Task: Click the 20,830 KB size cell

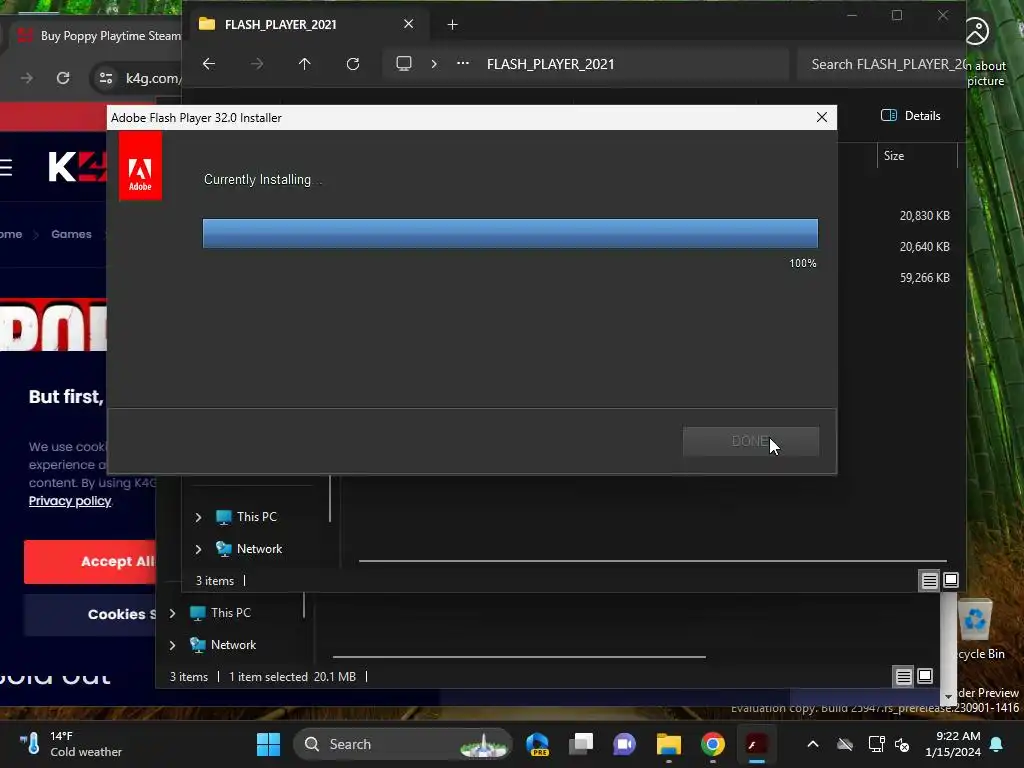Action: pyautogui.click(x=924, y=216)
